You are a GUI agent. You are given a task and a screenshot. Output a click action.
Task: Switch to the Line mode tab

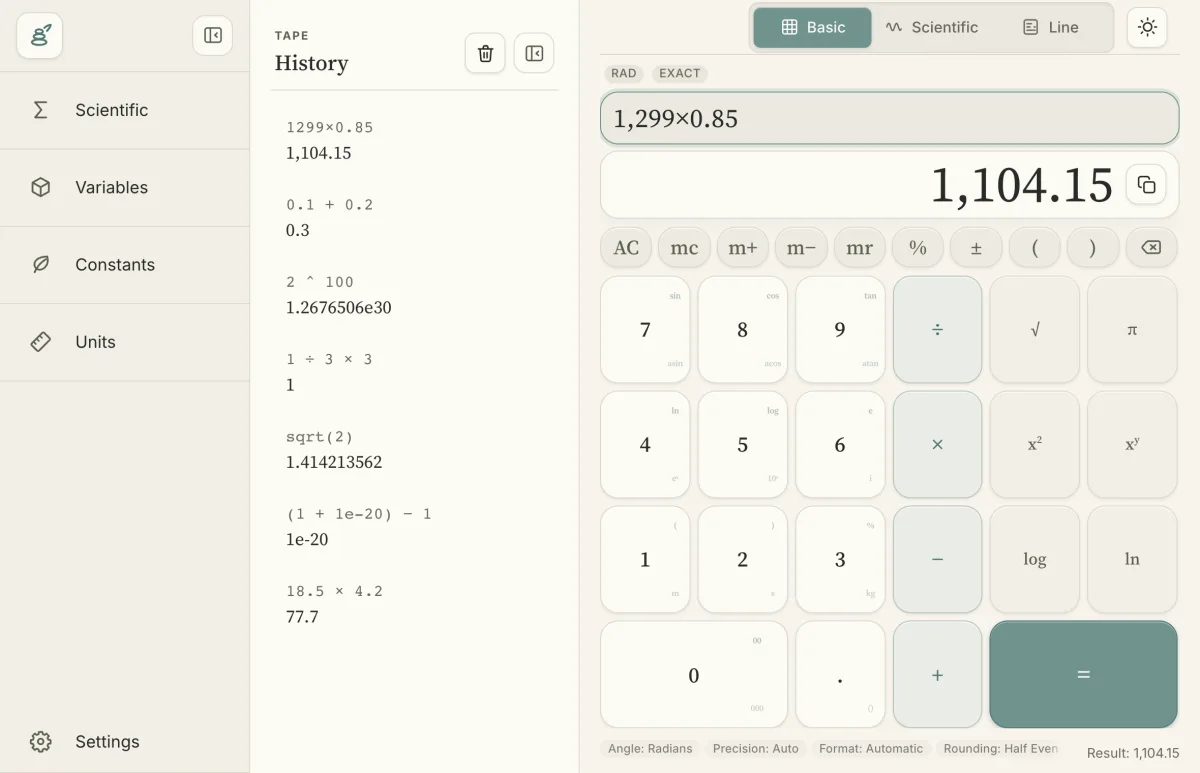[x=1051, y=28]
